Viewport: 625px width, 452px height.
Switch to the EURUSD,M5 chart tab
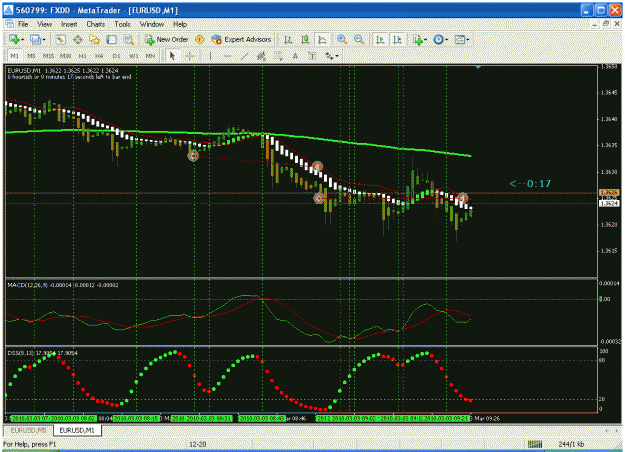pyautogui.click(x=28, y=430)
